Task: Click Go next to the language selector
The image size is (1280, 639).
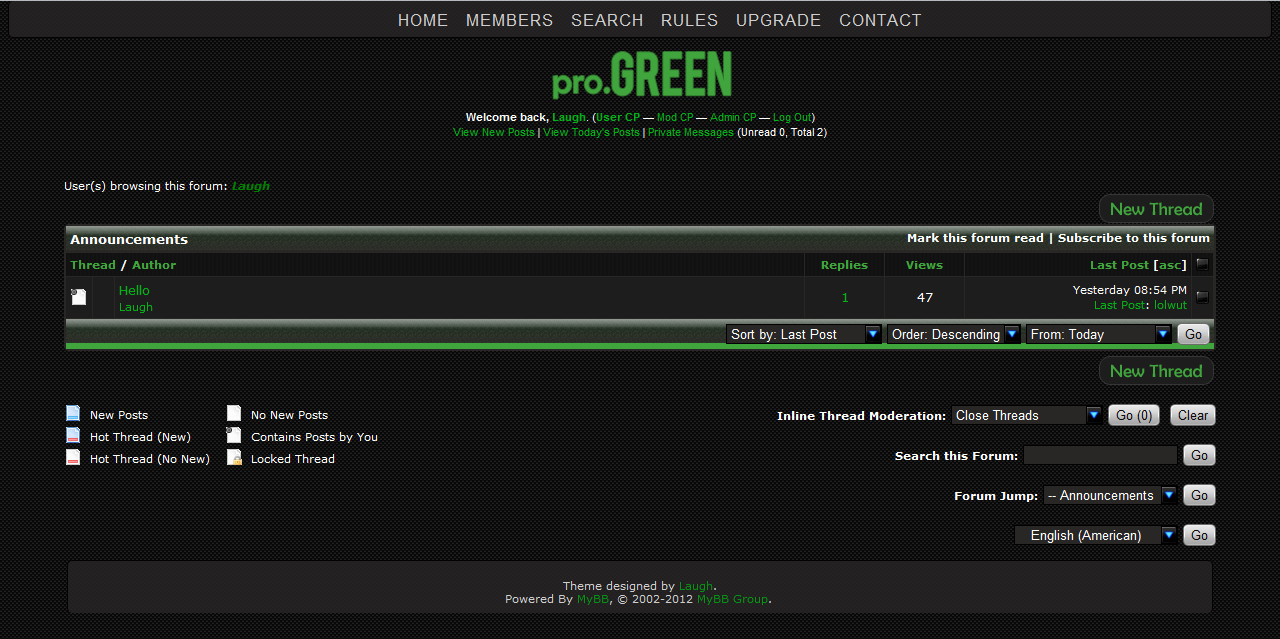Action: point(1199,535)
